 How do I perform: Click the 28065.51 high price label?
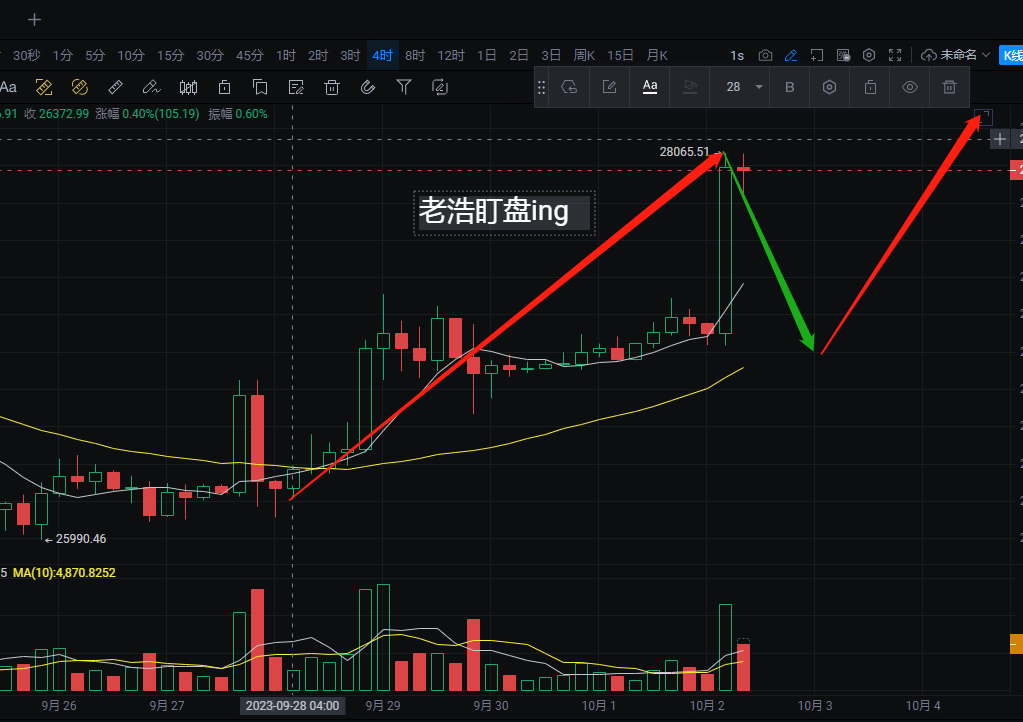tap(684, 152)
